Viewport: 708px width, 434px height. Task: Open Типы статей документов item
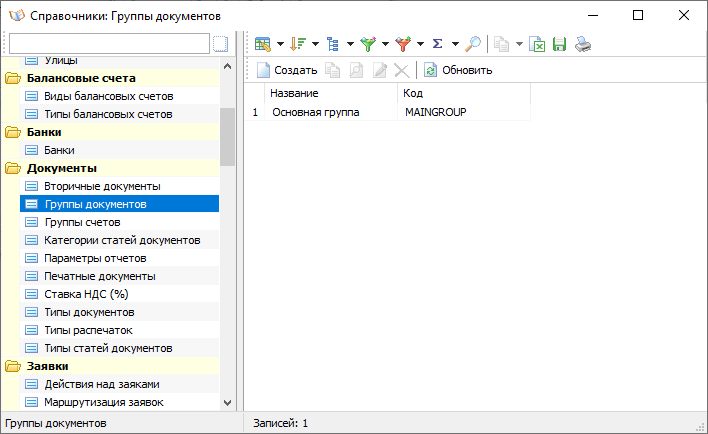(x=108, y=348)
